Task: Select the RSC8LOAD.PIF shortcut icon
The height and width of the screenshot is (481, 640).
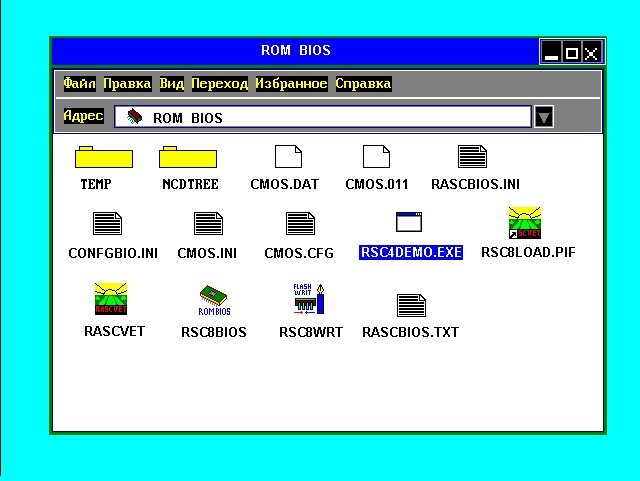Action: pyautogui.click(x=524, y=223)
